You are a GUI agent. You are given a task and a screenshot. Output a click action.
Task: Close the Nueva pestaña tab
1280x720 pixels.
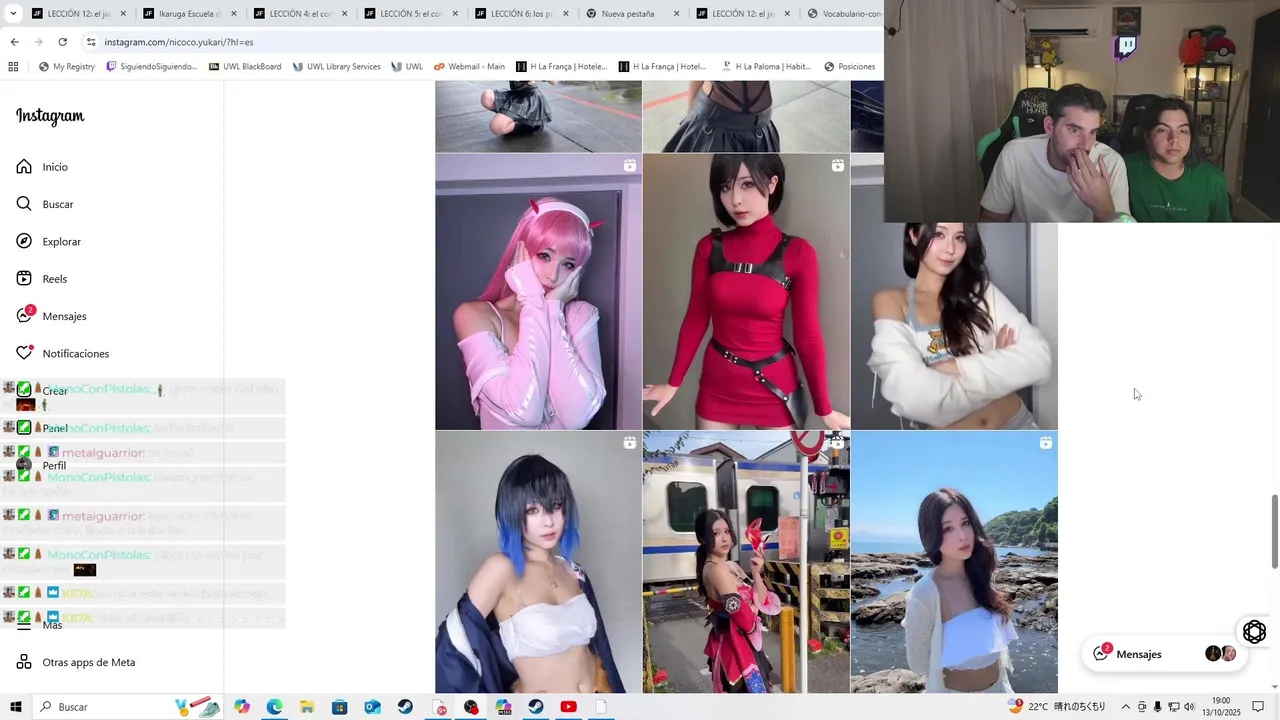(677, 14)
